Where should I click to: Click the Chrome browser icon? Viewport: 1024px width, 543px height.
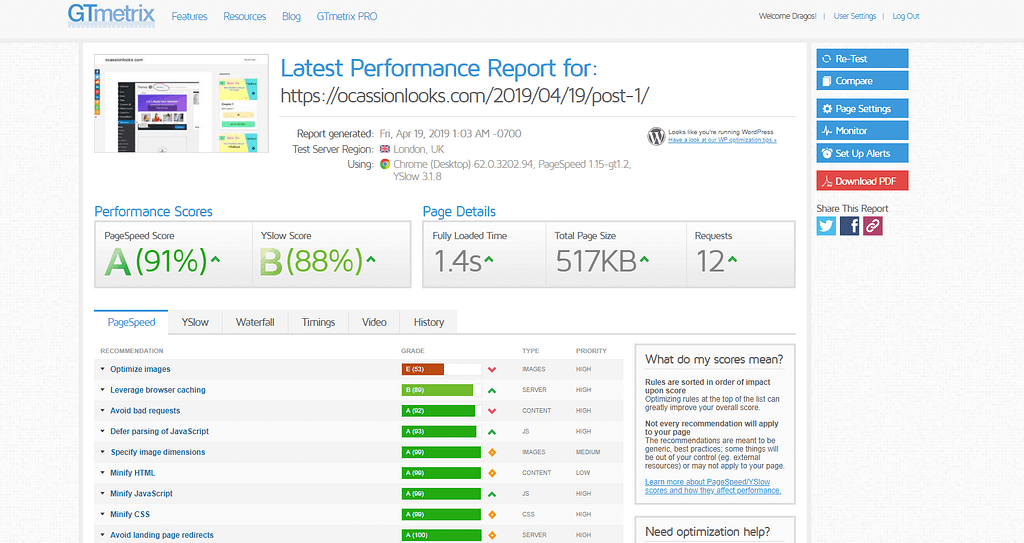(x=385, y=165)
